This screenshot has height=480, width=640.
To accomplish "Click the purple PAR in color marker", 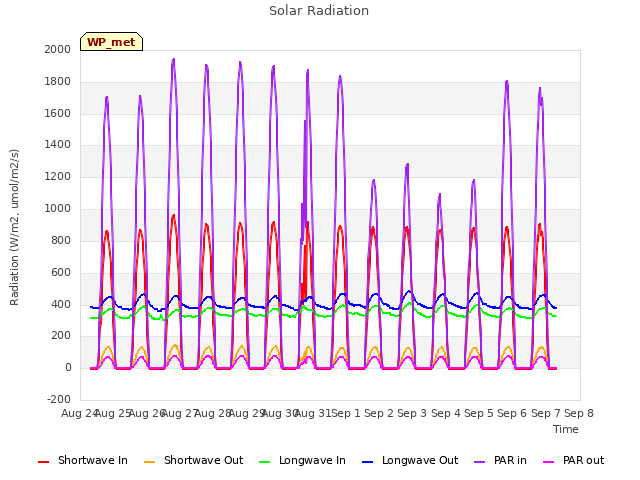I will click(480, 462).
